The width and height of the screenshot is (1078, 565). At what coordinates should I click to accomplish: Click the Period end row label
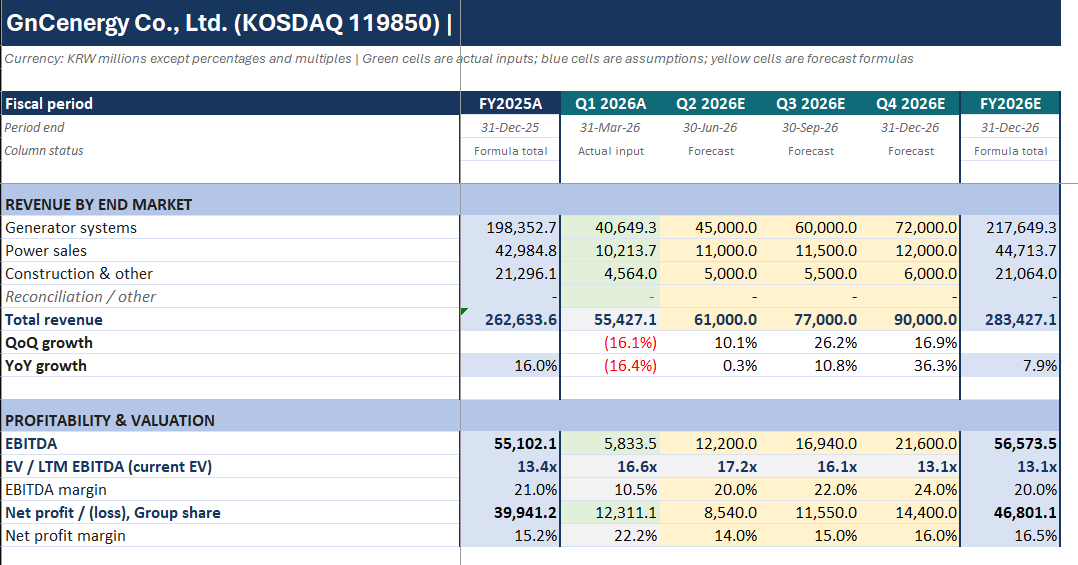tap(34, 127)
